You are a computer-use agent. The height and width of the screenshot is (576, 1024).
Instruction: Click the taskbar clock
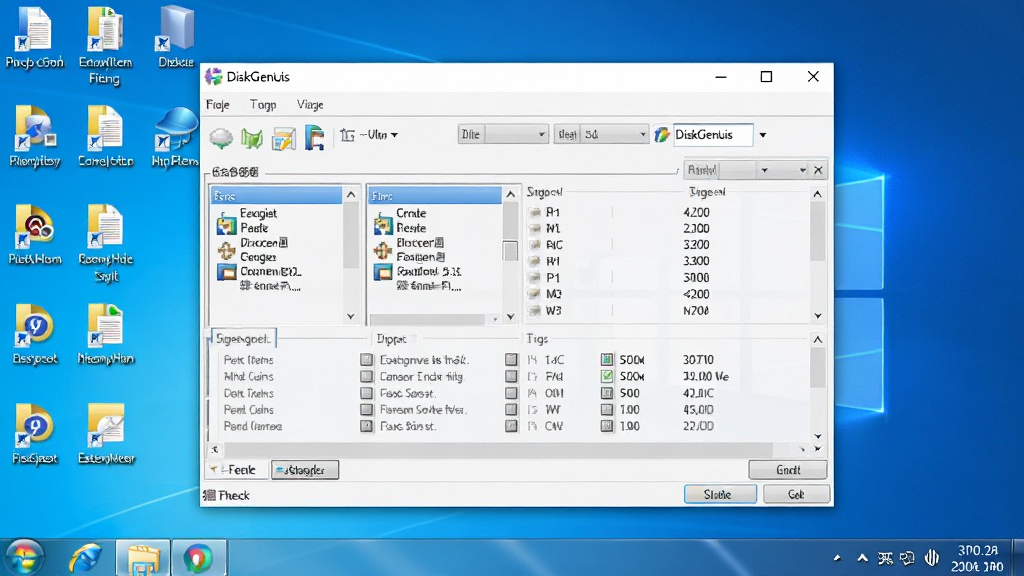tap(977, 558)
